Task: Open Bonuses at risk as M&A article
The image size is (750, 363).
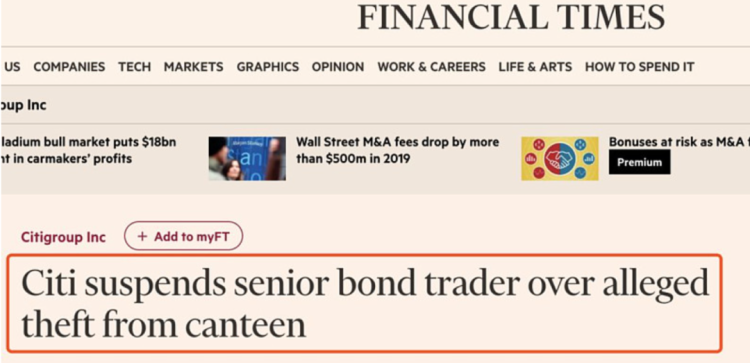Action: click(x=679, y=142)
